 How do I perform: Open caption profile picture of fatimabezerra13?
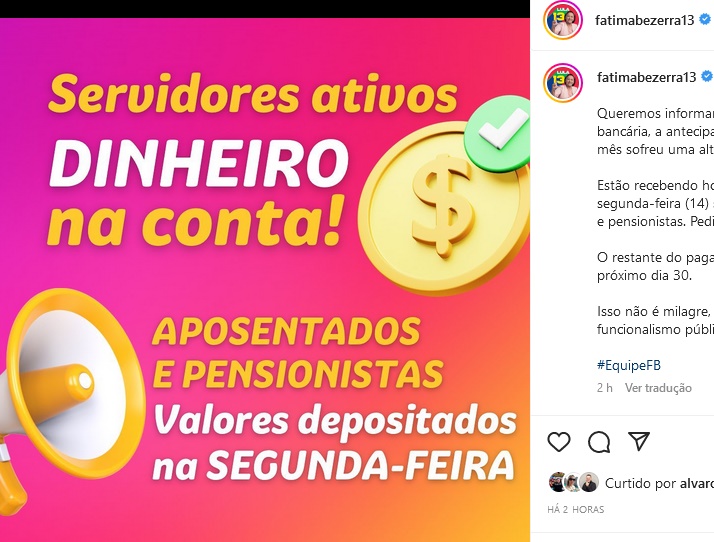[563, 82]
